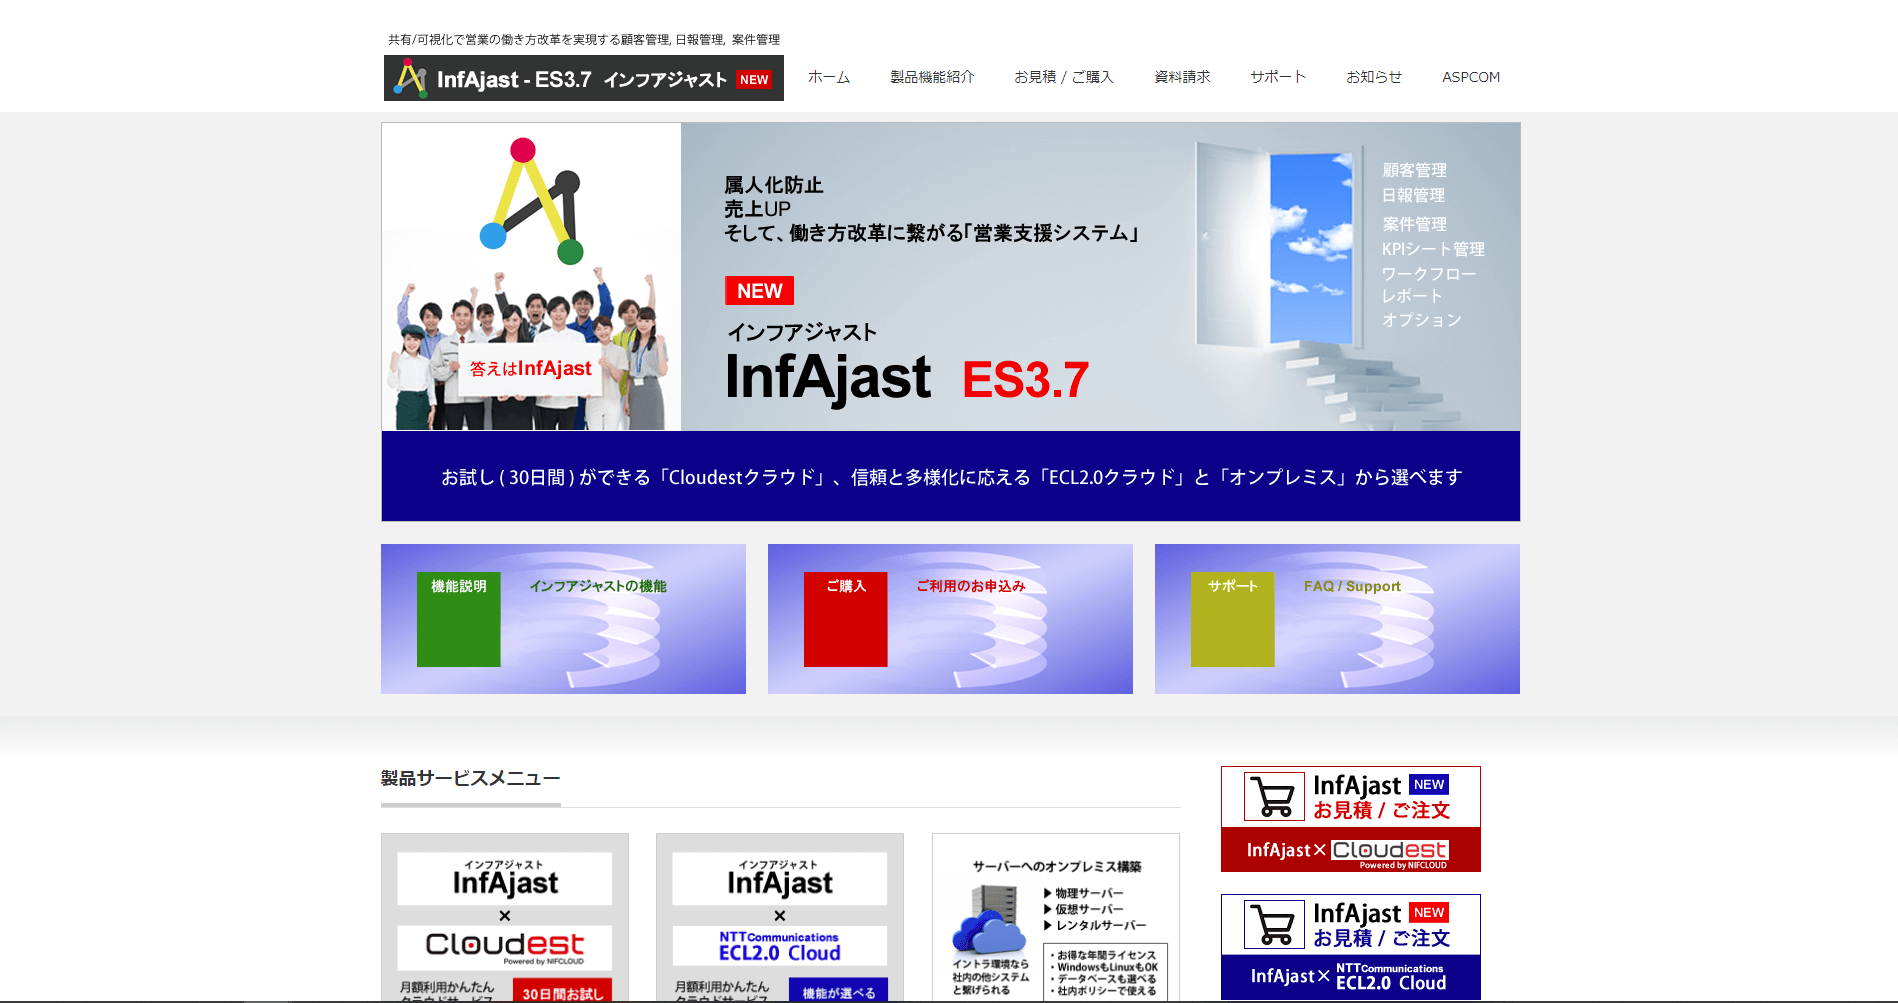
Task: Click the shopping cart icon in Cloudest banner
Action: coord(1274,796)
